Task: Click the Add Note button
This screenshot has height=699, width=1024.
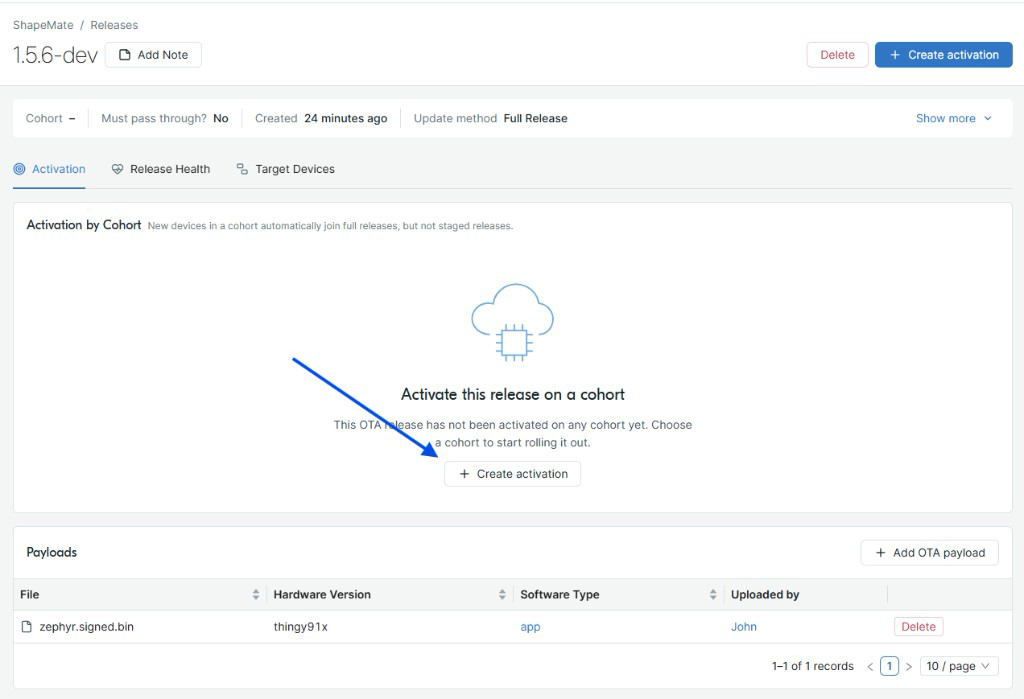Action: [x=153, y=55]
